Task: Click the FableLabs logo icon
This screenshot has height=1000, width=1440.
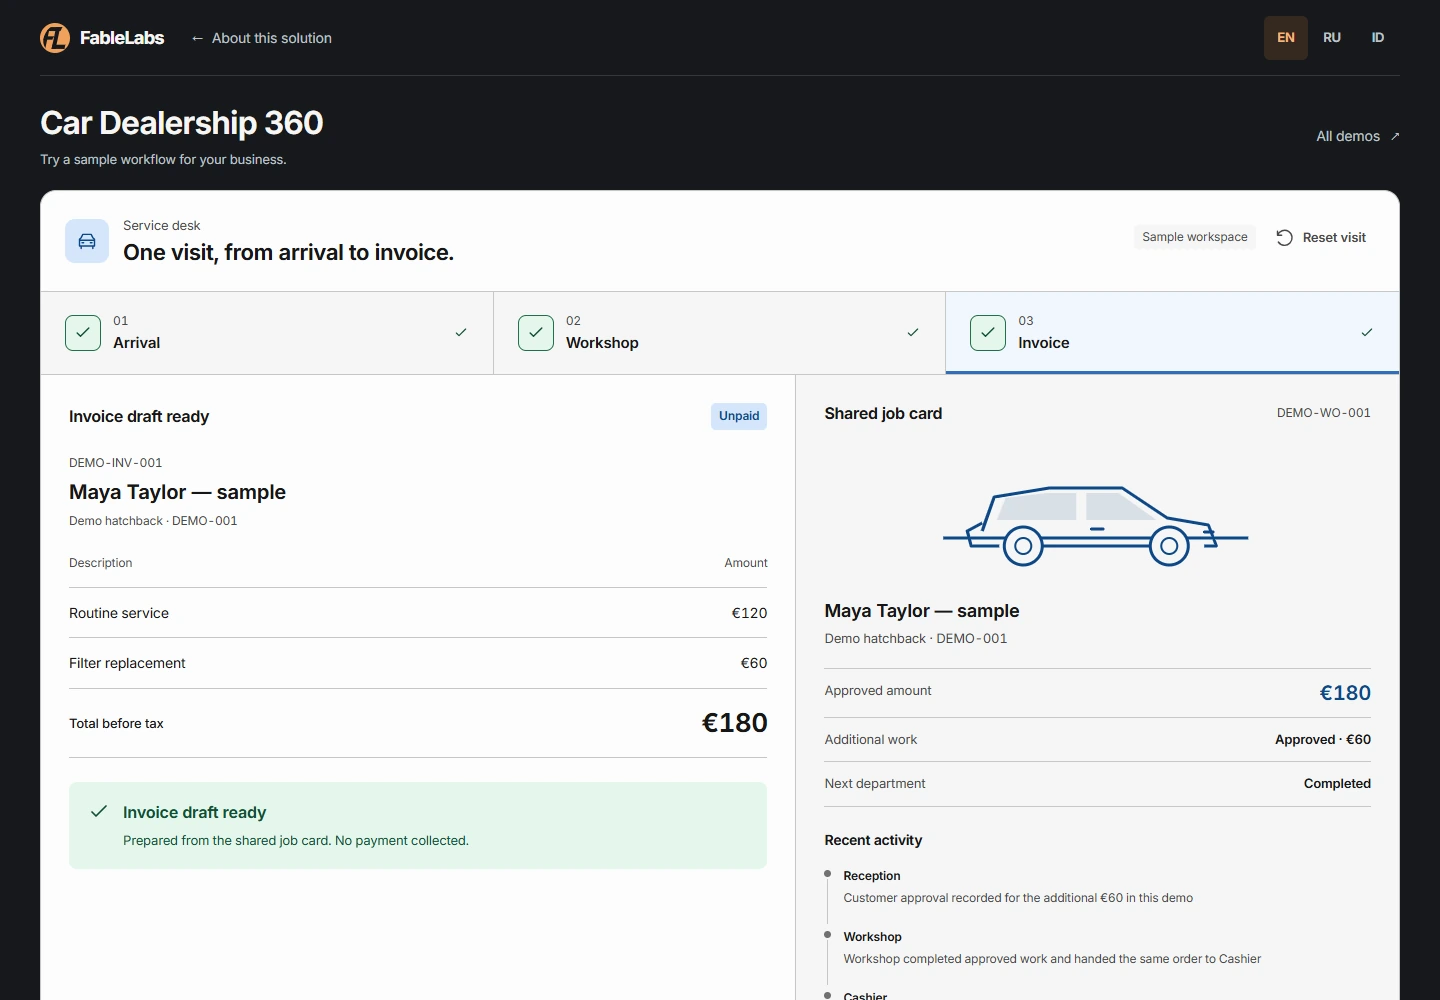Action: 55,38
